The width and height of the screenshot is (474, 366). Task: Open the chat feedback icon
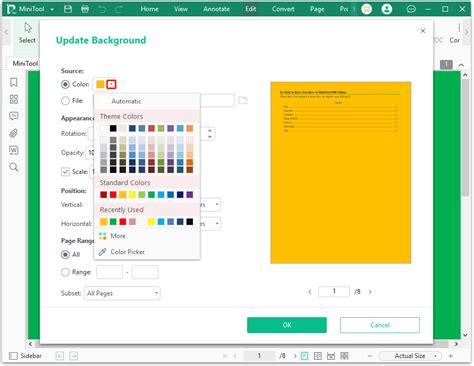pos(411,9)
